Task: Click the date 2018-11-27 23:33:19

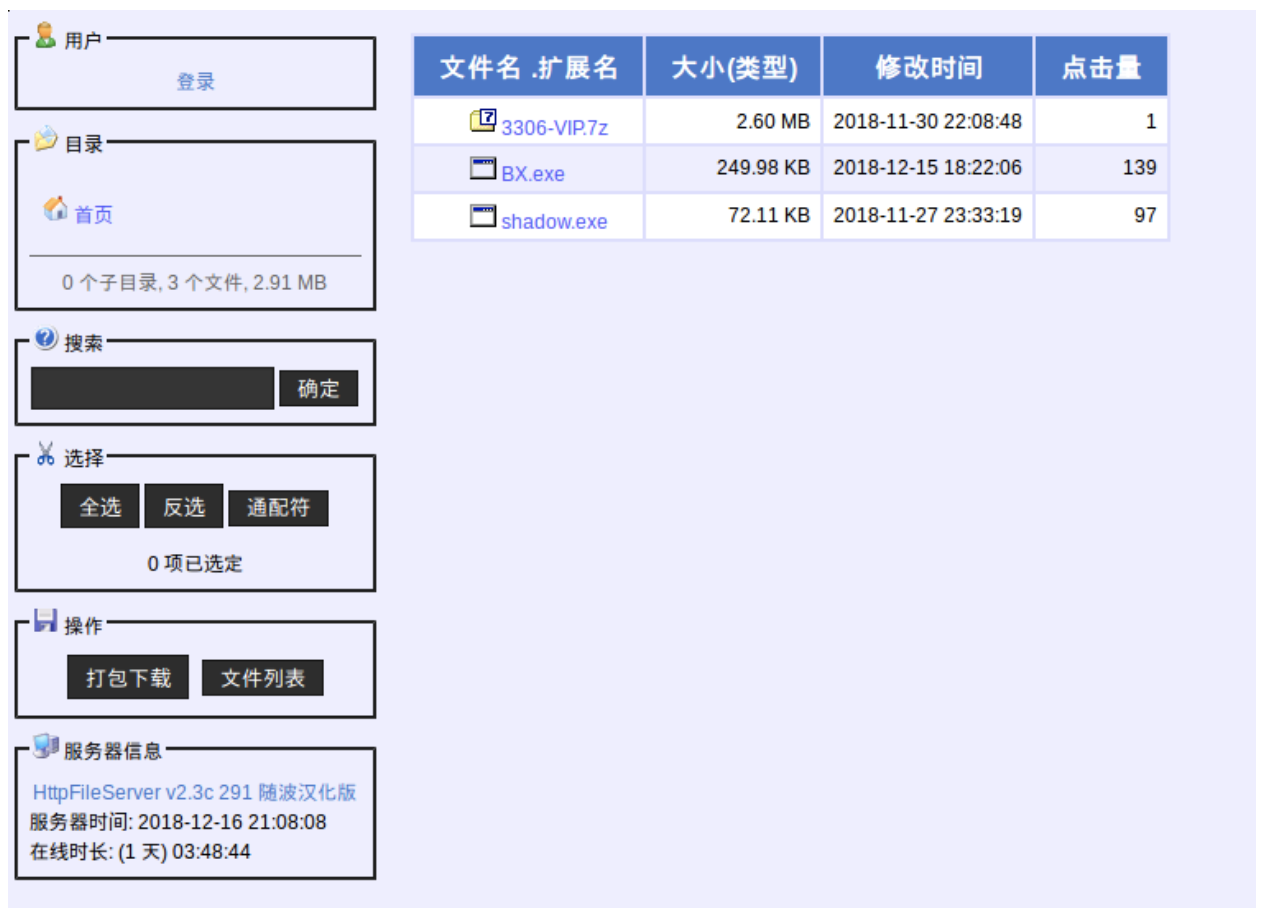Action: tap(928, 215)
